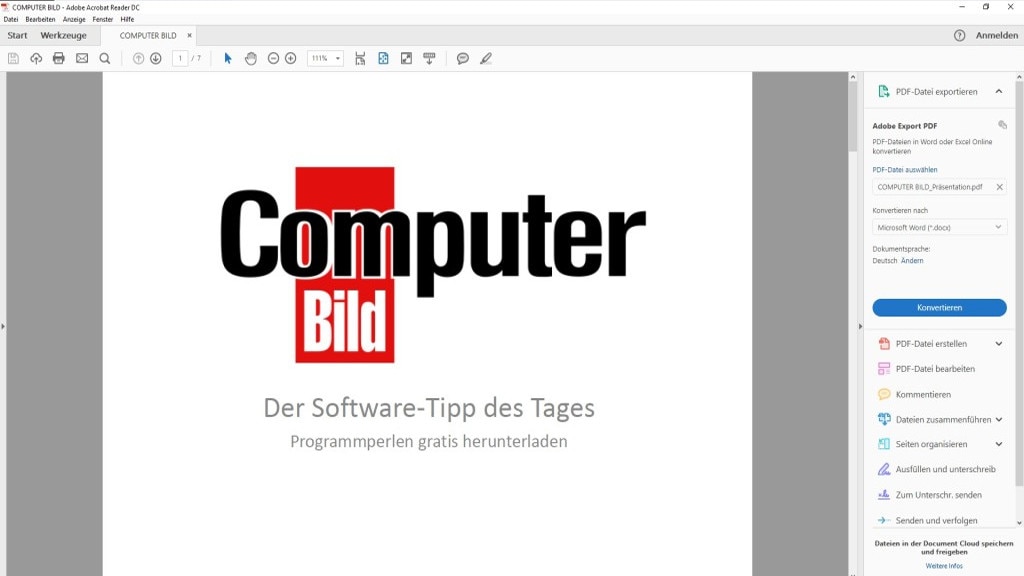
Task: Click the PDF-Datei auswählen link
Action: [x=904, y=169]
